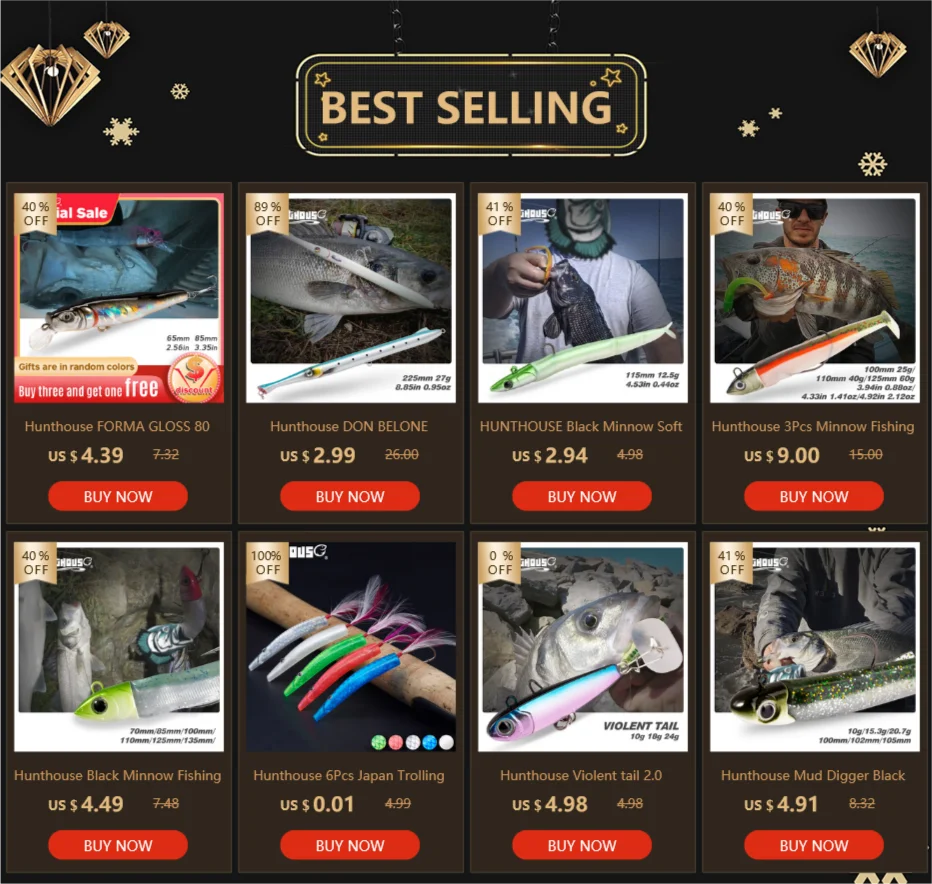932x884 pixels.
Task: Click BUY NOW for Hunthouse 3Pcs Minnow Fishing
Action: click(814, 496)
